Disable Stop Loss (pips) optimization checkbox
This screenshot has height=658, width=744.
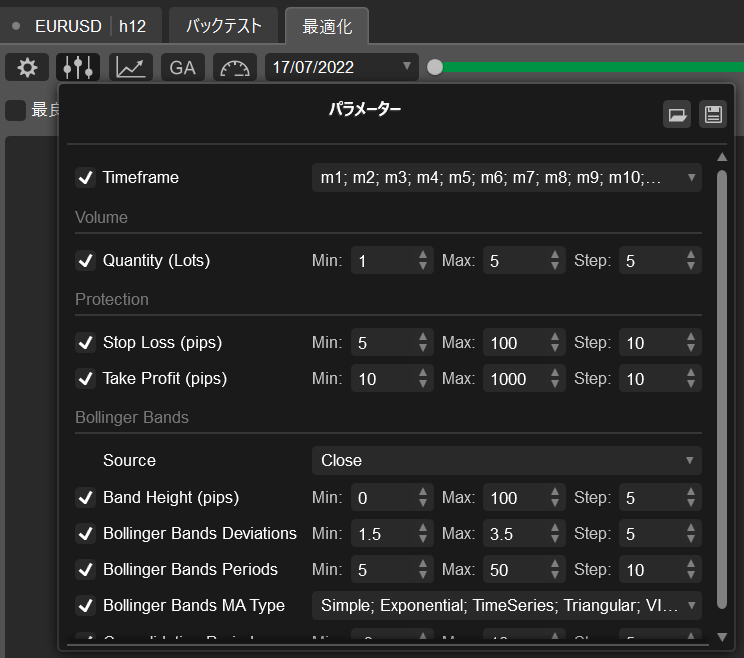coord(85,343)
